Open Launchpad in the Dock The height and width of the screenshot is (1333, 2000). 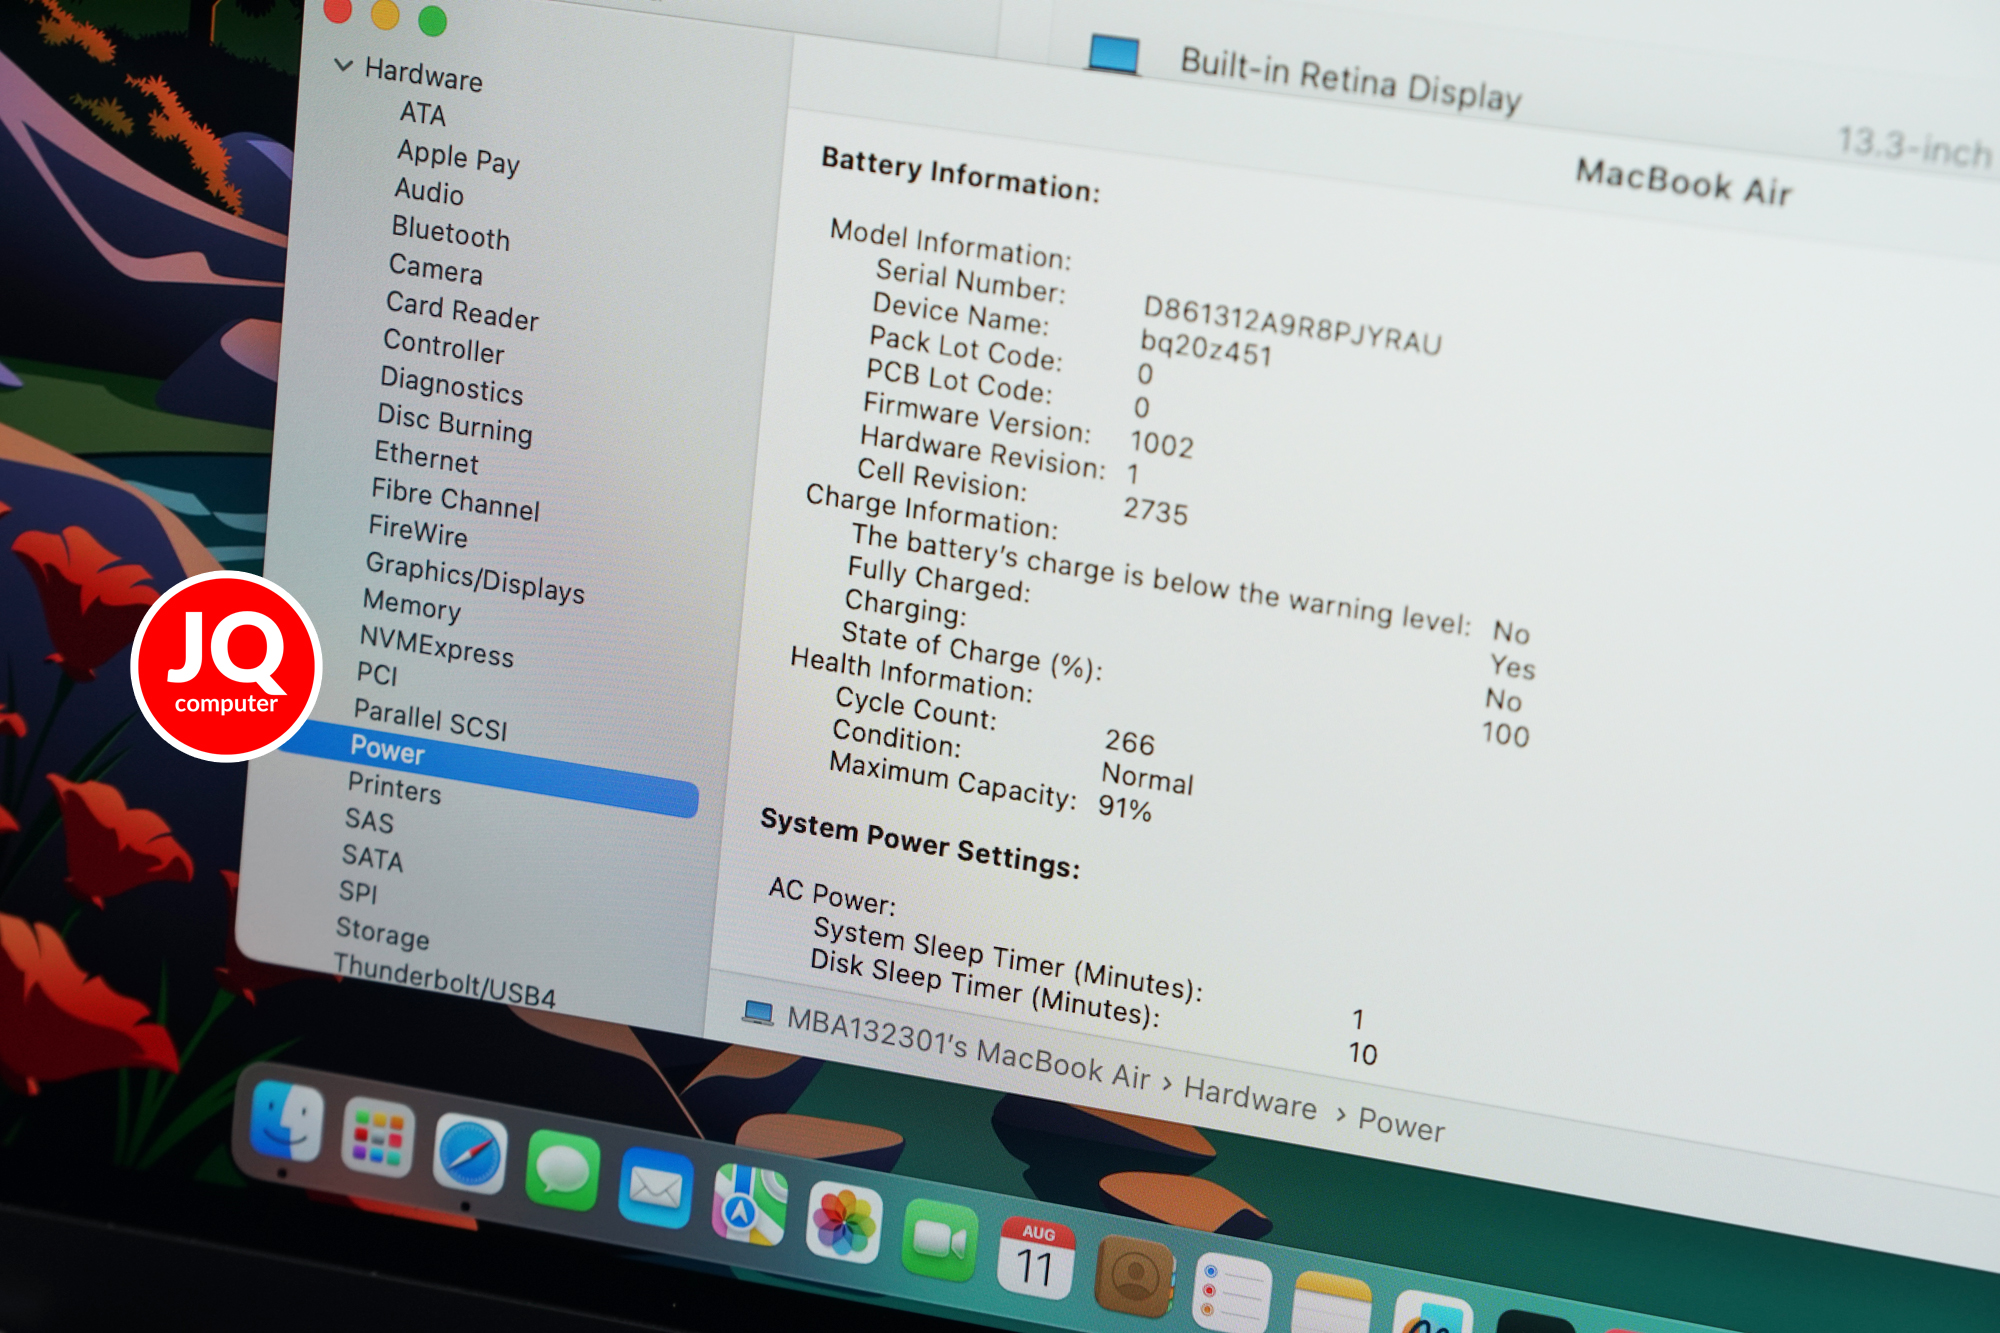click(377, 1139)
